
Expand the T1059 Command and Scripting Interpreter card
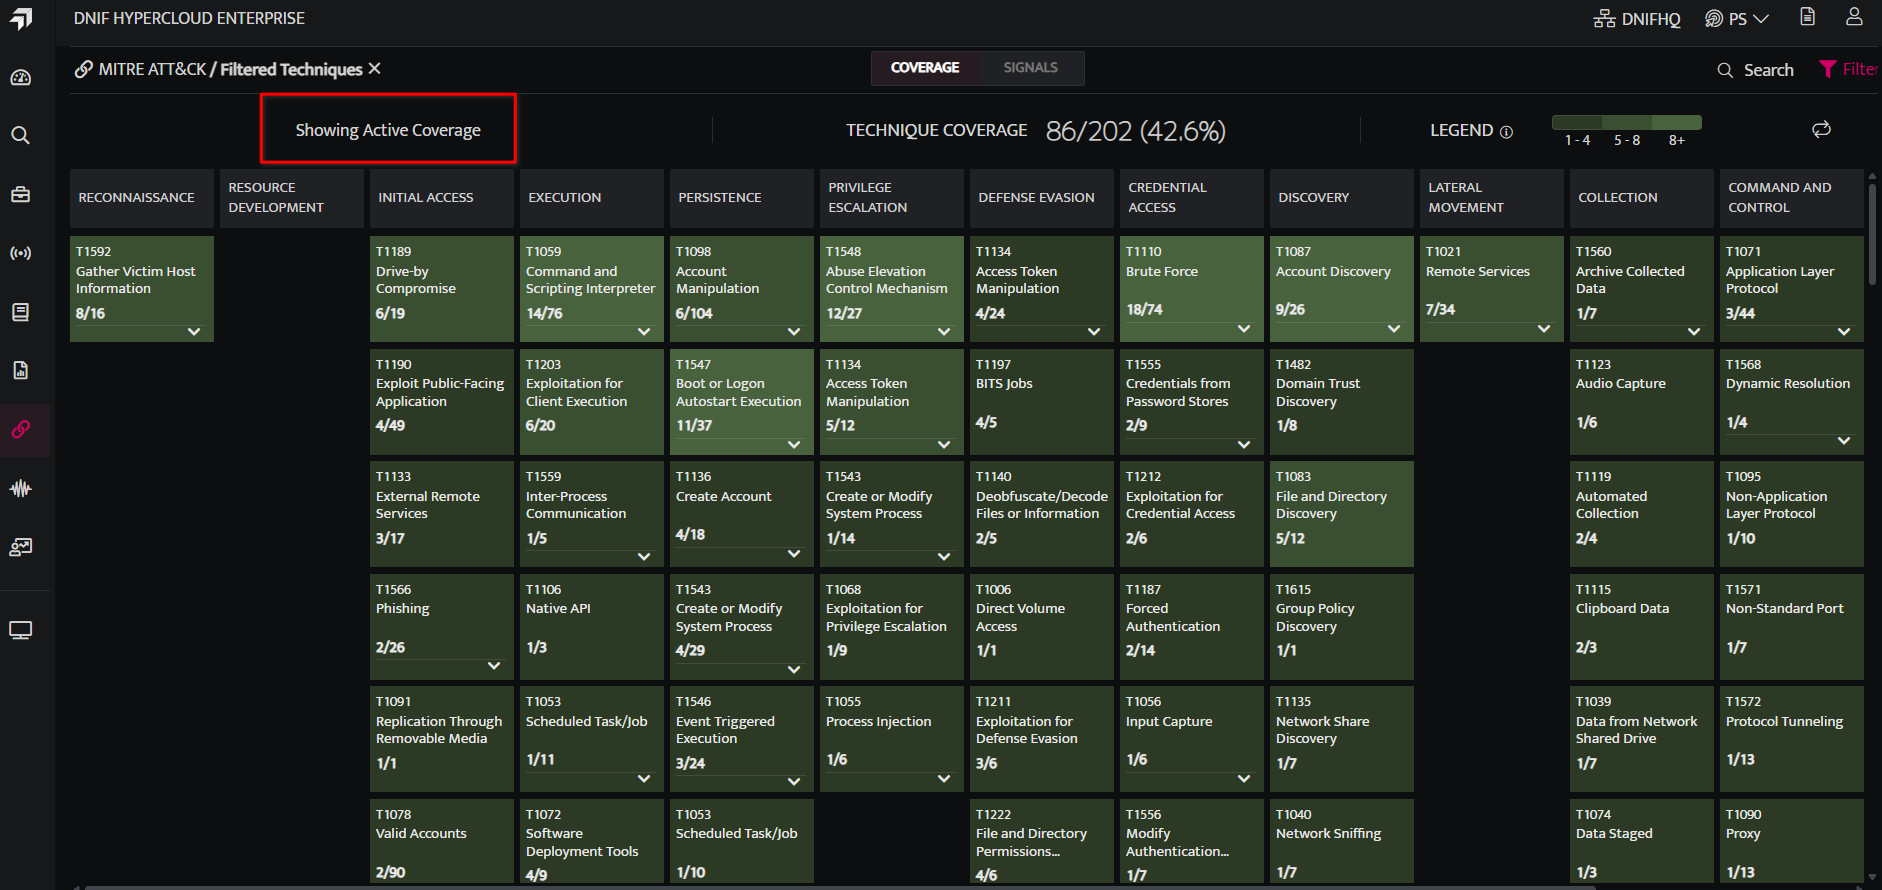coord(644,332)
